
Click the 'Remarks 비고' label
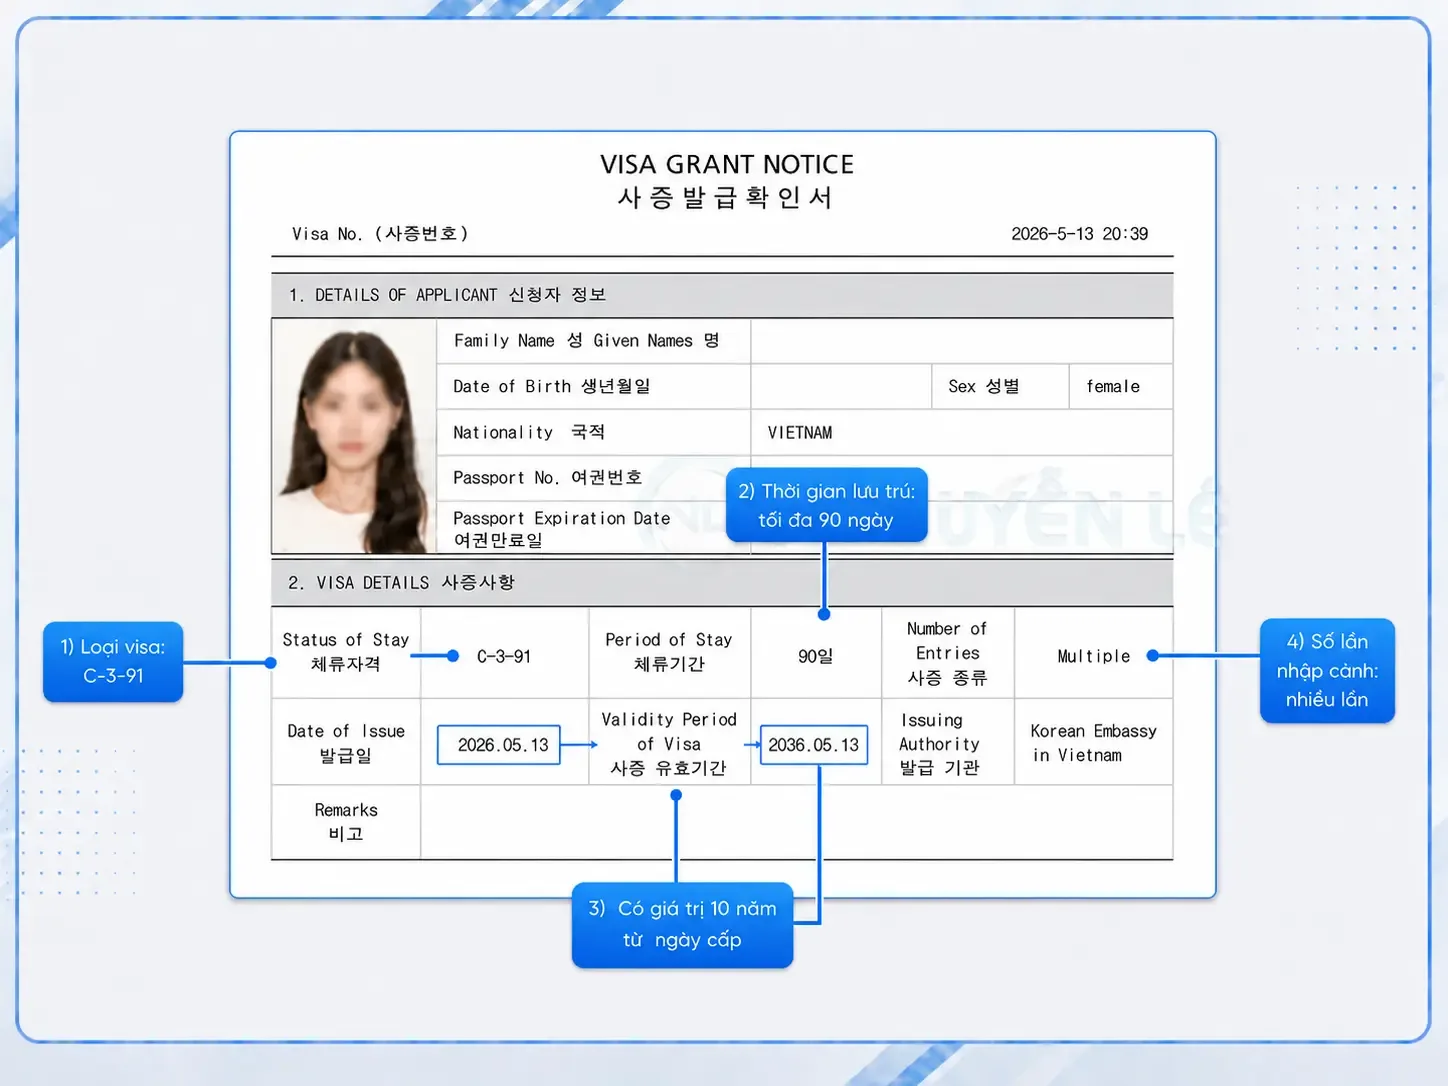[x=346, y=822]
